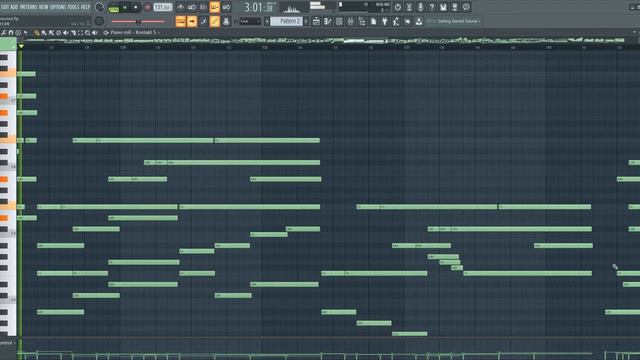Toggle loop recording button

(x=226, y=7)
